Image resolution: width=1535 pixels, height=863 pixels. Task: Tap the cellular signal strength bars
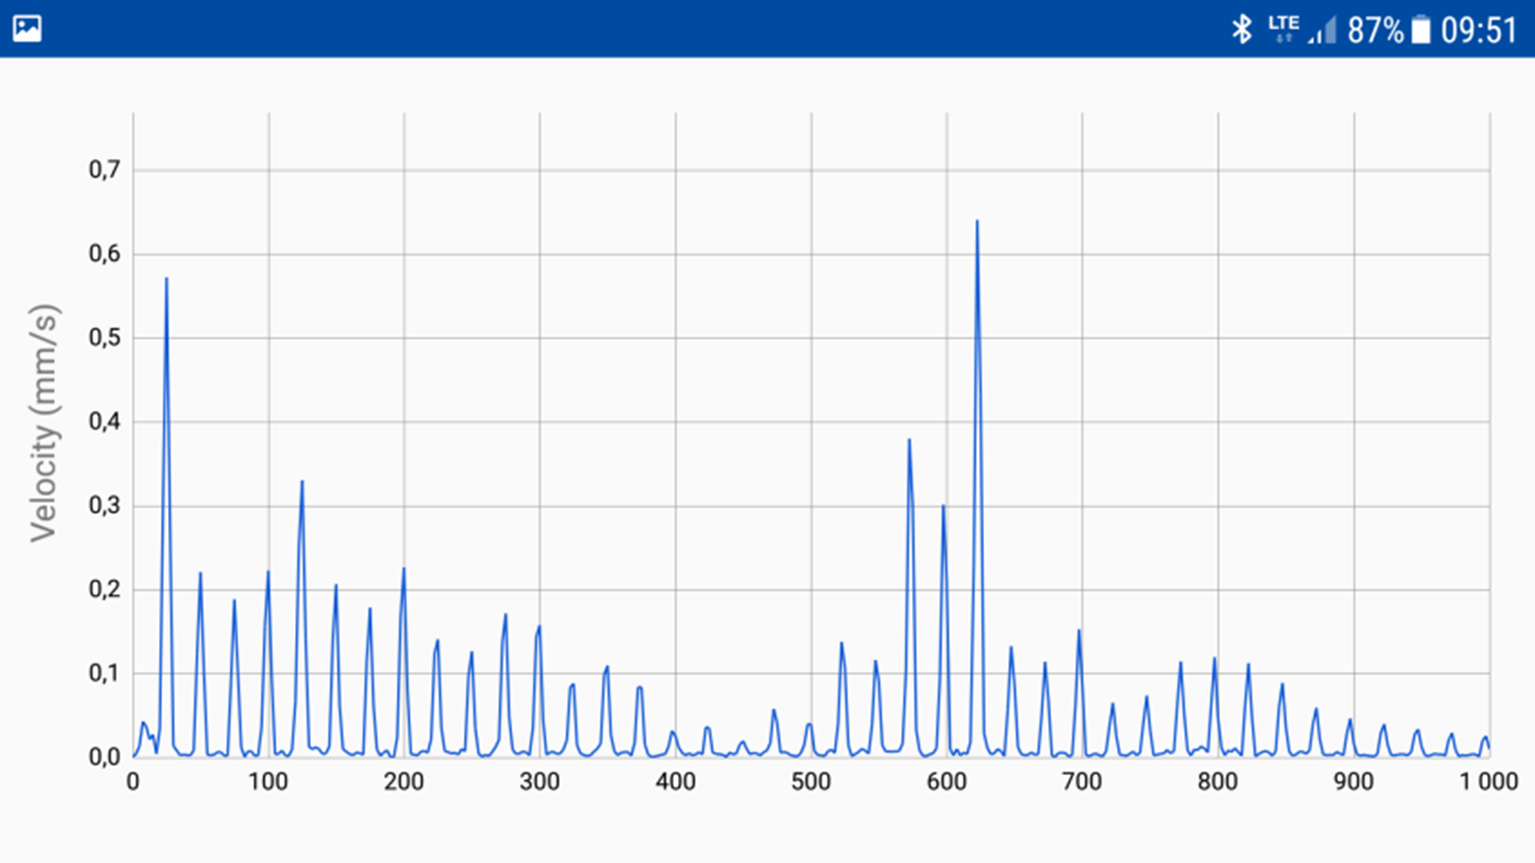pyautogui.click(x=1322, y=31)
